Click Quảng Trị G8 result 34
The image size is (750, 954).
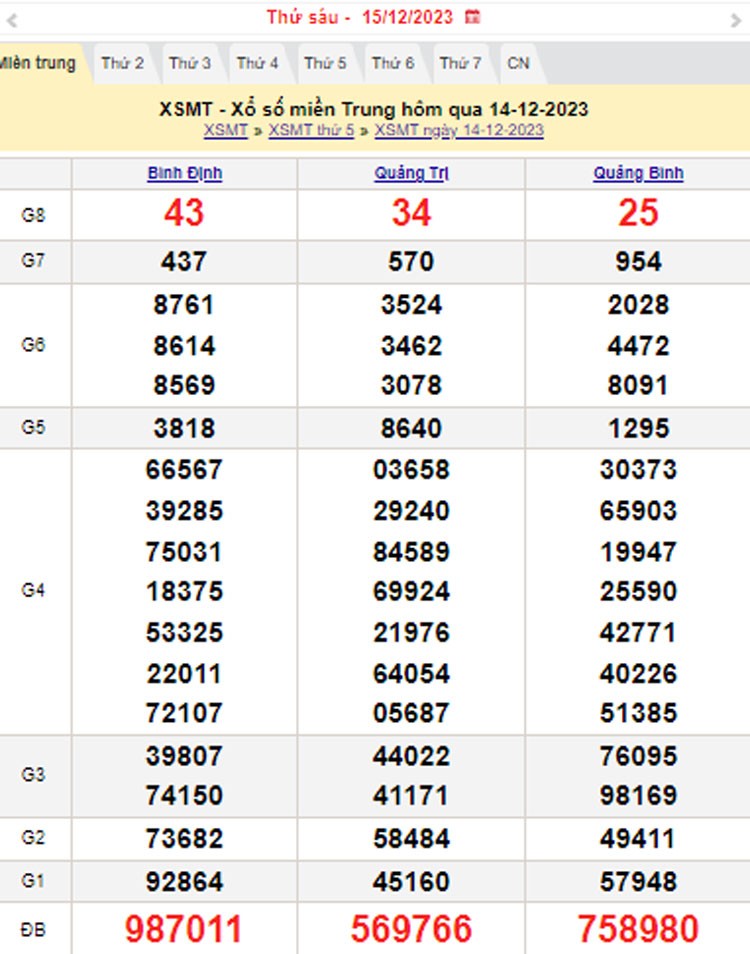[411, 212]
